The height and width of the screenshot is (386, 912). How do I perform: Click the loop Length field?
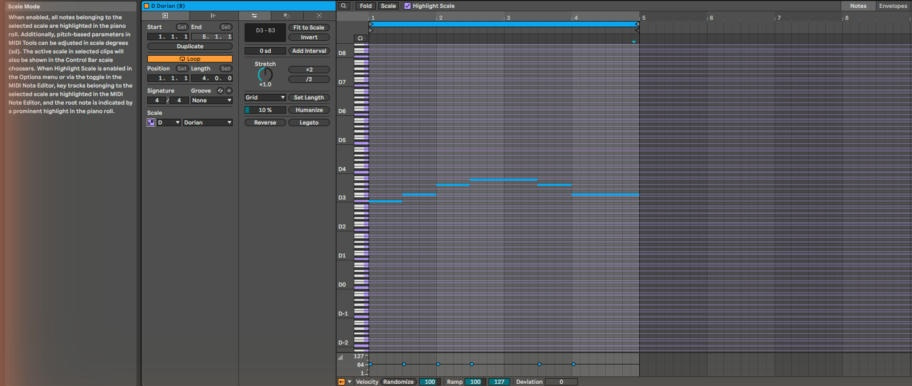click(212, 78)
